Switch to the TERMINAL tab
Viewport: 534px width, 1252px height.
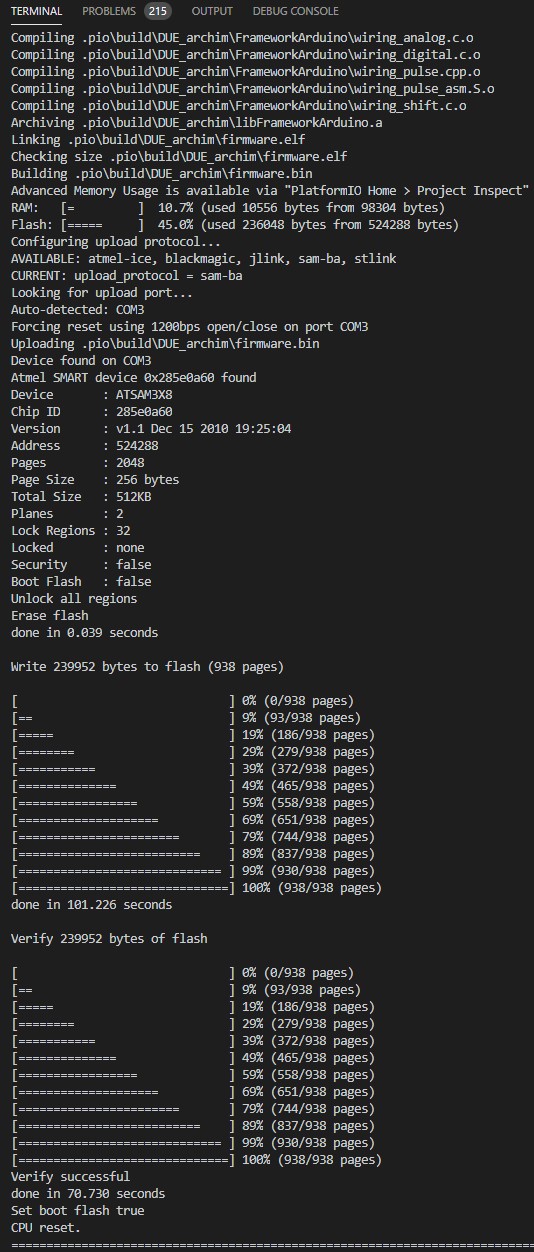pyautogui.click(x=36, y=11)
